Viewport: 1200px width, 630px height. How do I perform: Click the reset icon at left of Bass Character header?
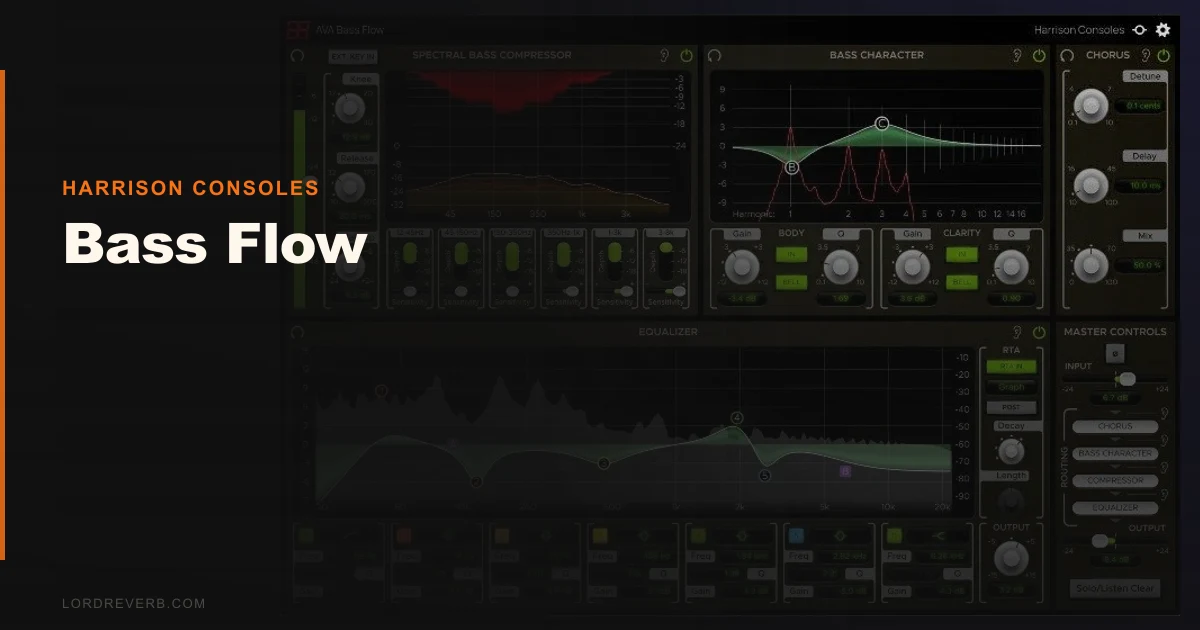pos(714,56)
